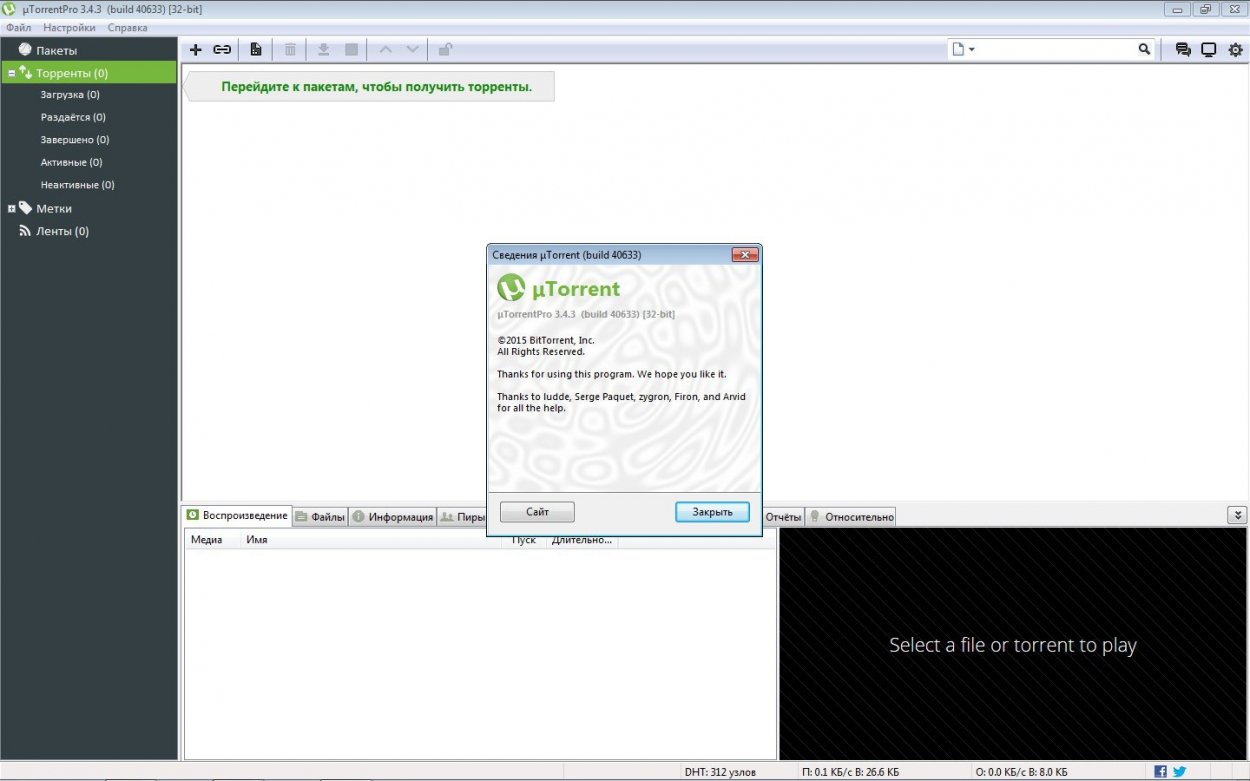The height and width of the screenshot is (781, 1250).
Task: Expand the Метки tree node
Action: point(11,208)
